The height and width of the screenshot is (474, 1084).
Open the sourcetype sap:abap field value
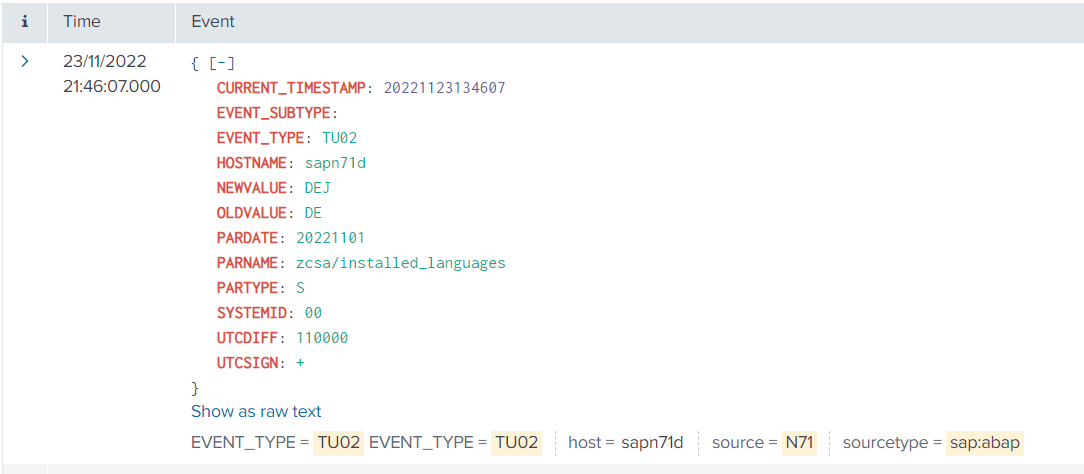985,442
